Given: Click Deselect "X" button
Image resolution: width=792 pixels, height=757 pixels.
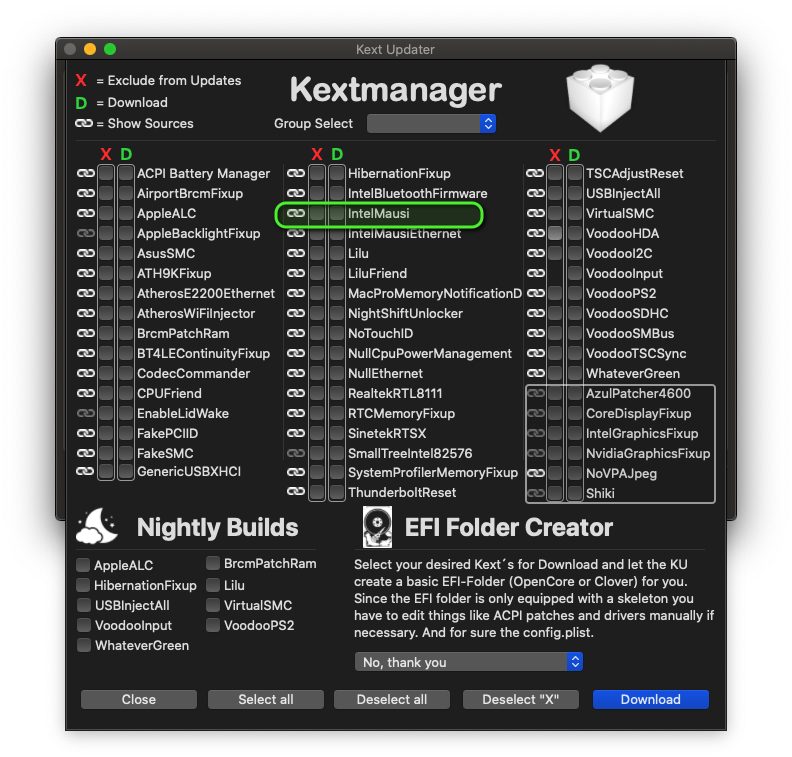Looking at the screenshot, I should [x=521, y=699].
